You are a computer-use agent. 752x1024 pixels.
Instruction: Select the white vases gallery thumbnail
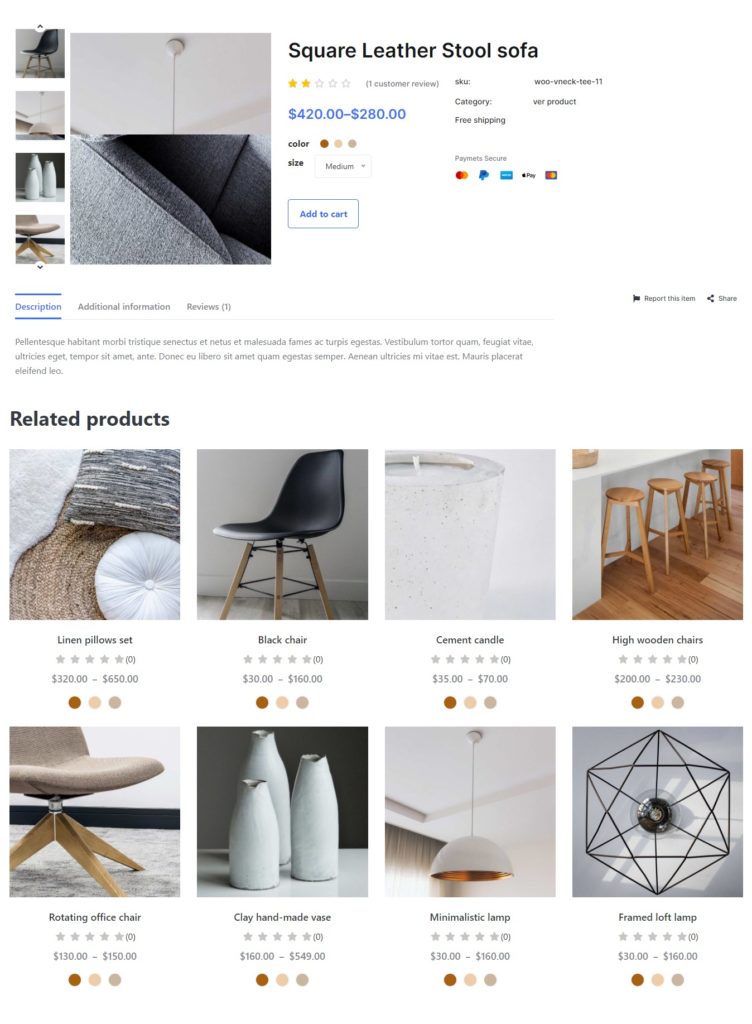click(x=40, y=177)
